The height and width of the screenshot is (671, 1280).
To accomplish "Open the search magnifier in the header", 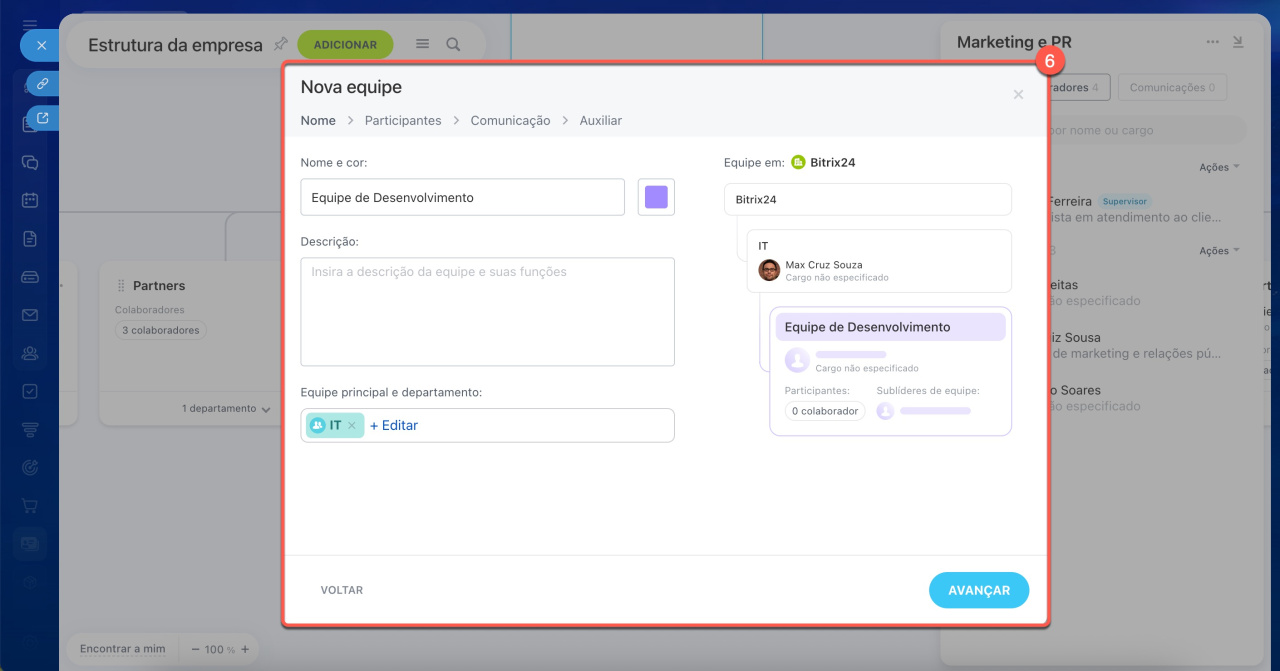I will [453, 45].
